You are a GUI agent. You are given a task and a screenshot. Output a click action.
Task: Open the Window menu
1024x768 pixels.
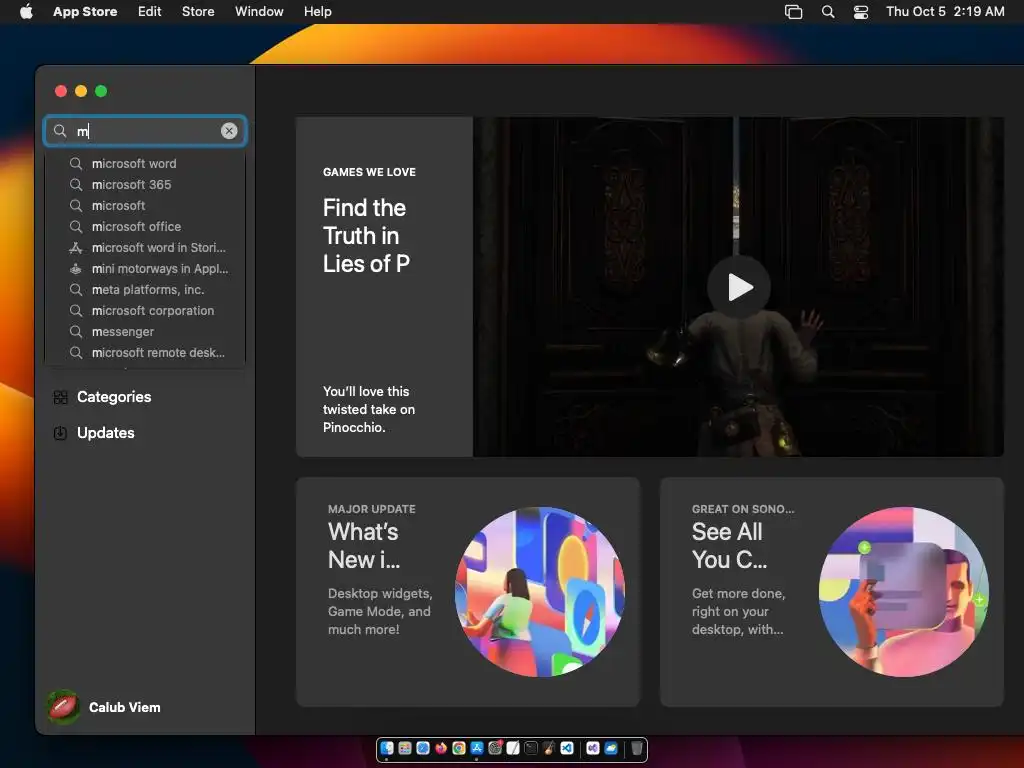tap(259, 11)
